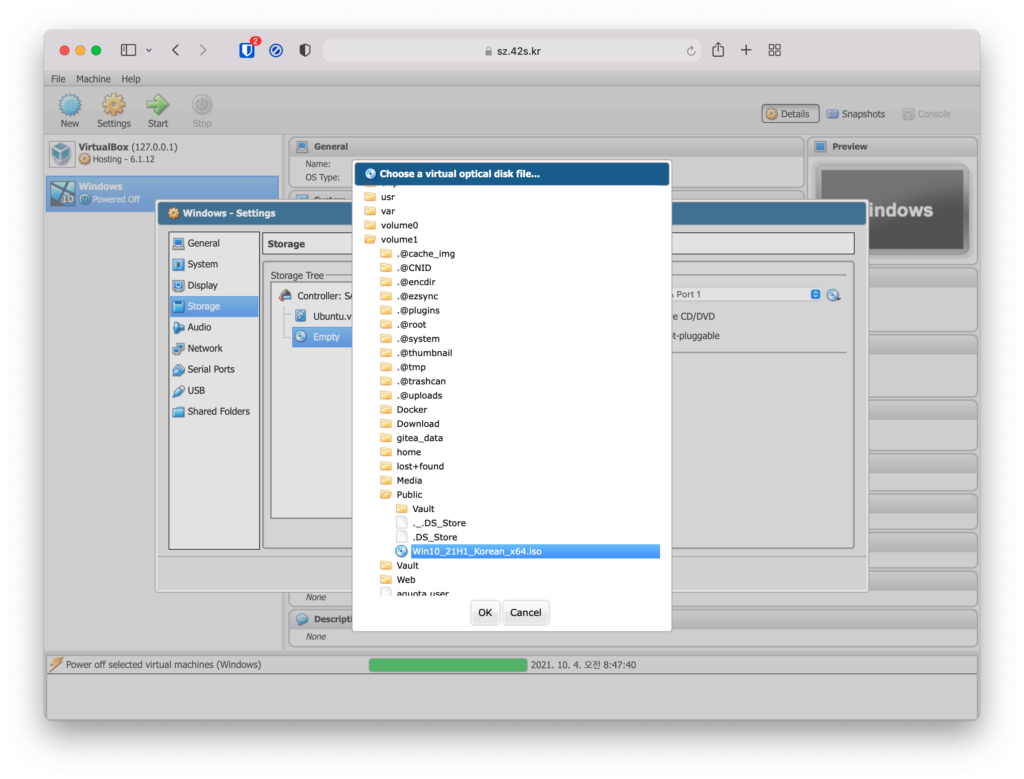Expand the volume0 folder
The width and height of the screenshot is (1024, 779).
click(370, 225)
